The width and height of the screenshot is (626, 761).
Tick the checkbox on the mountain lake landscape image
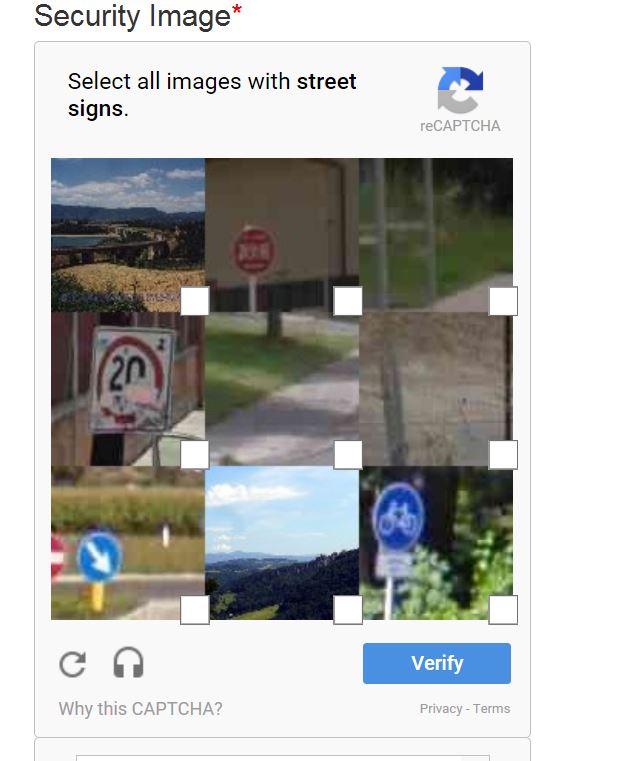tap(195, 301)
